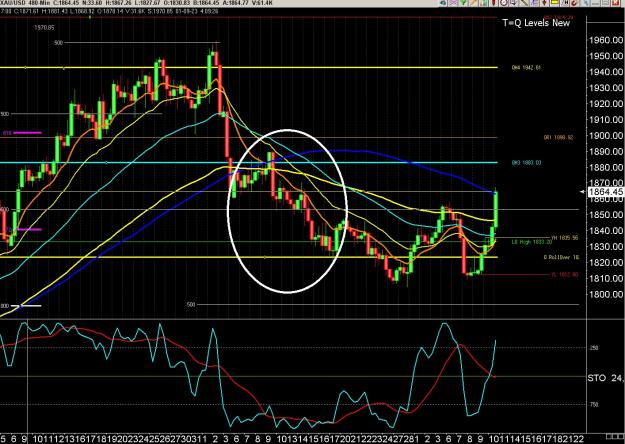The height and width of the screenshot is (444, 625).
Task: Select the cyan QH3 horizontal level line
Action: coord(249,163)
